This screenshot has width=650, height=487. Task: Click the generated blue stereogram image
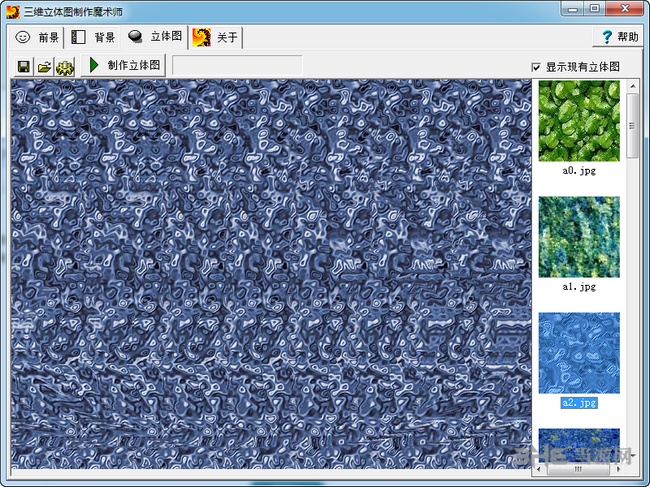(271, 274)
